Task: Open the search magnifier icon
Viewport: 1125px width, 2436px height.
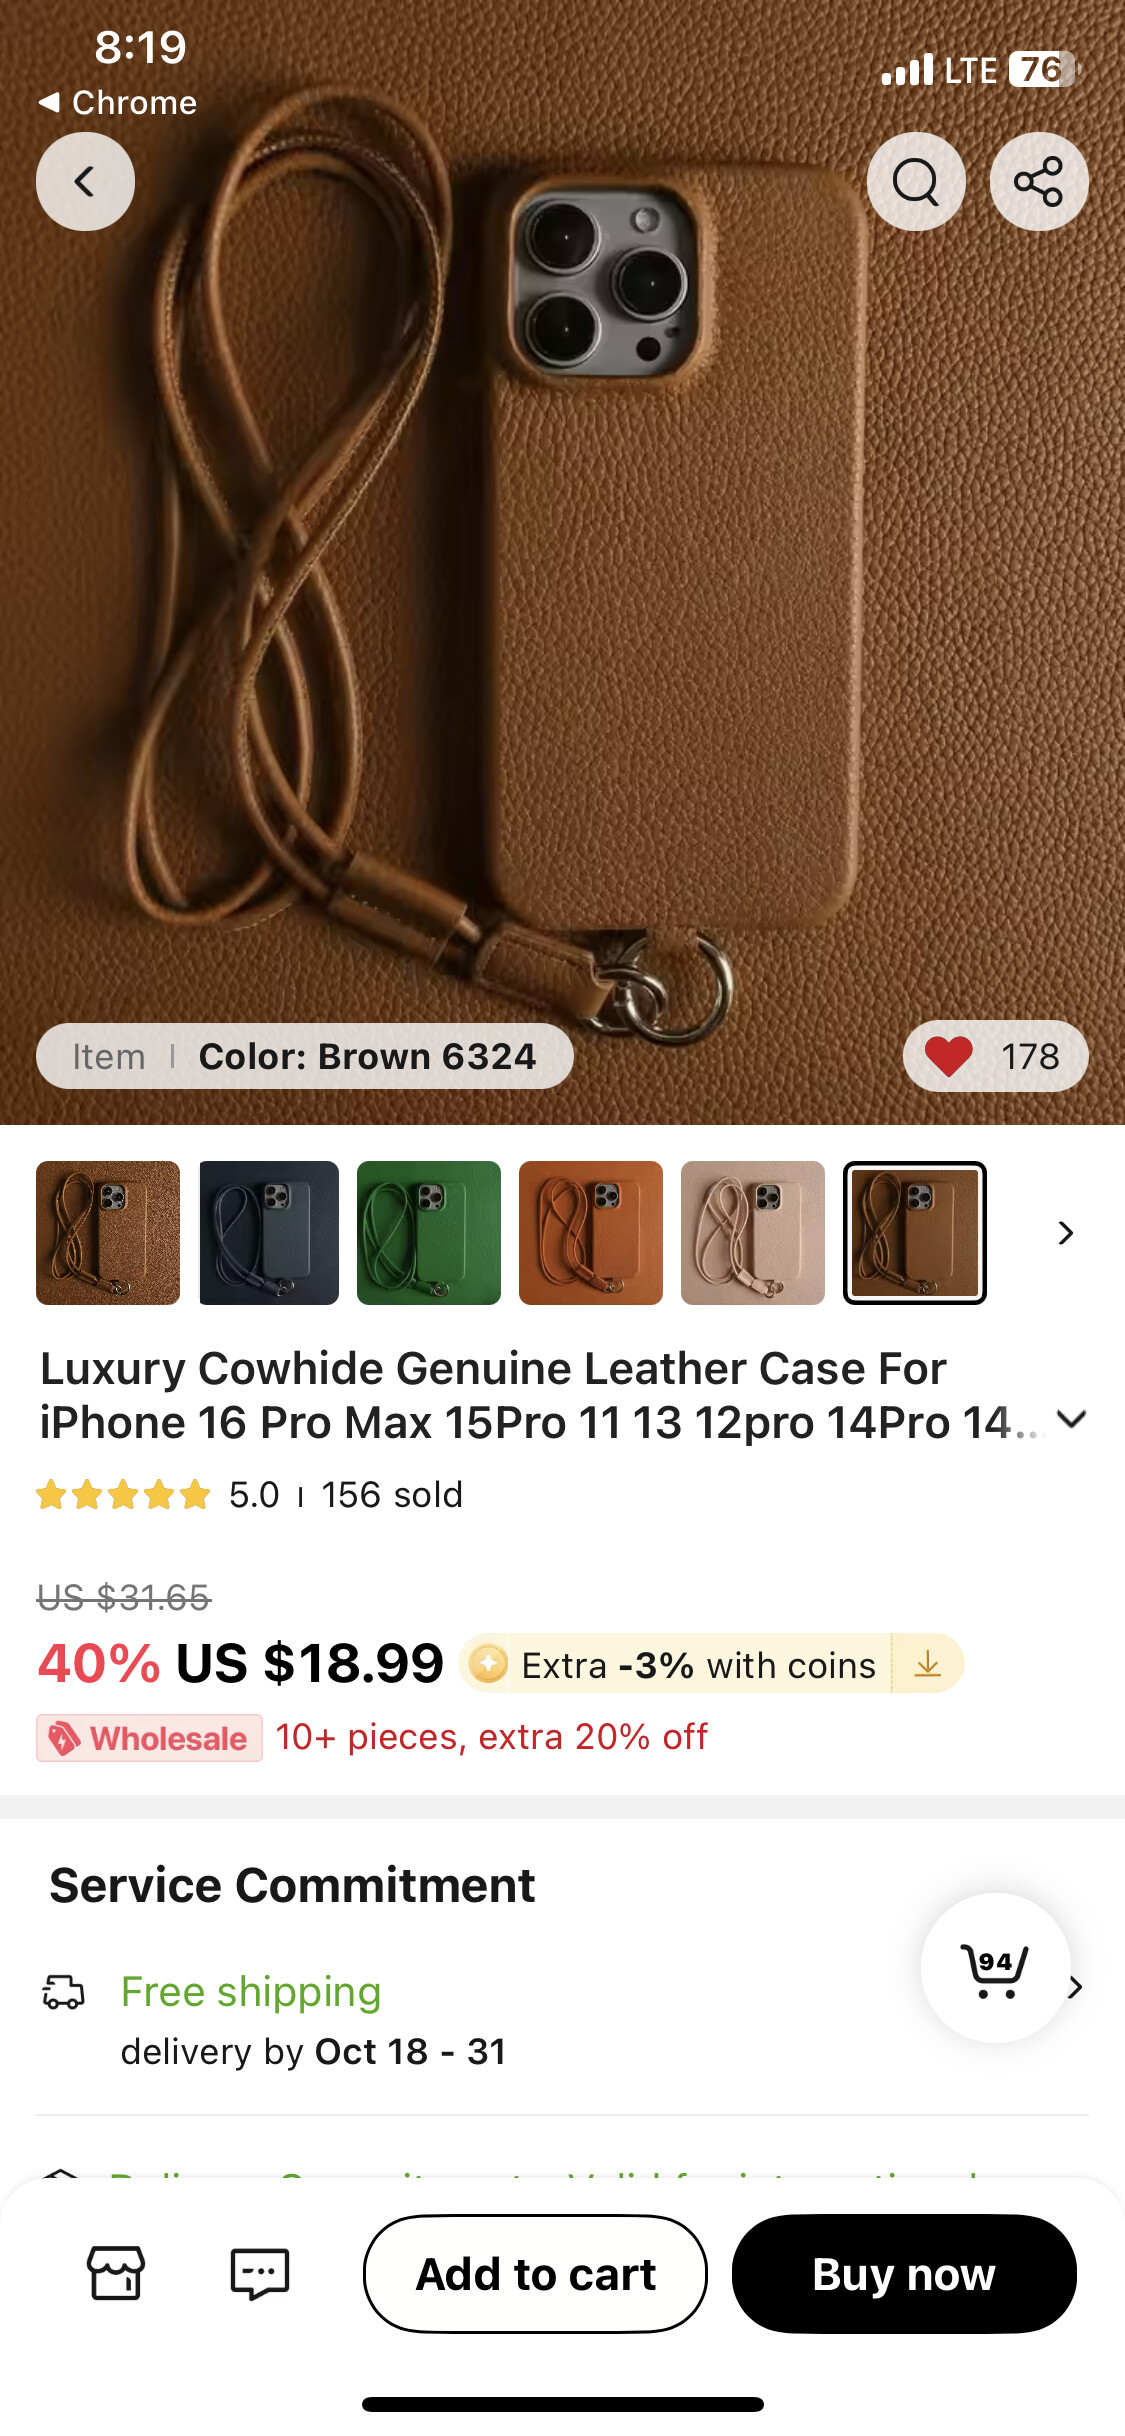Action: 916,181
